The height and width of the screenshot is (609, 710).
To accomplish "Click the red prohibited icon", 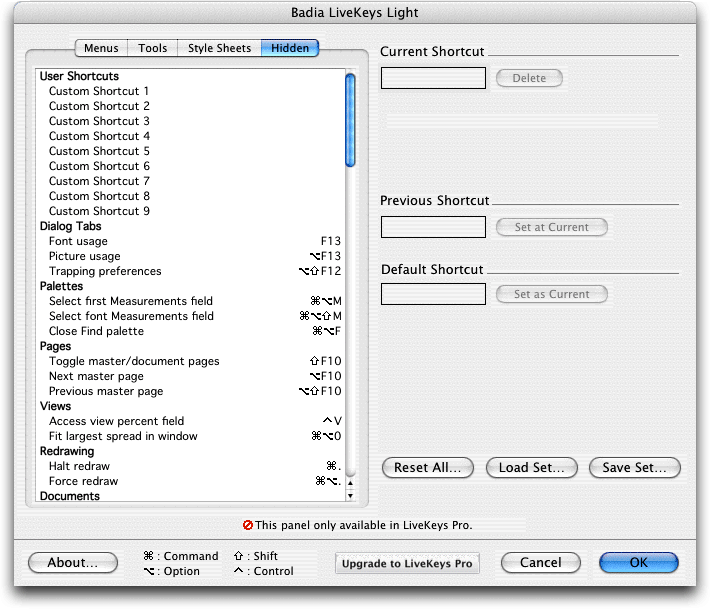I will (248, 525).
